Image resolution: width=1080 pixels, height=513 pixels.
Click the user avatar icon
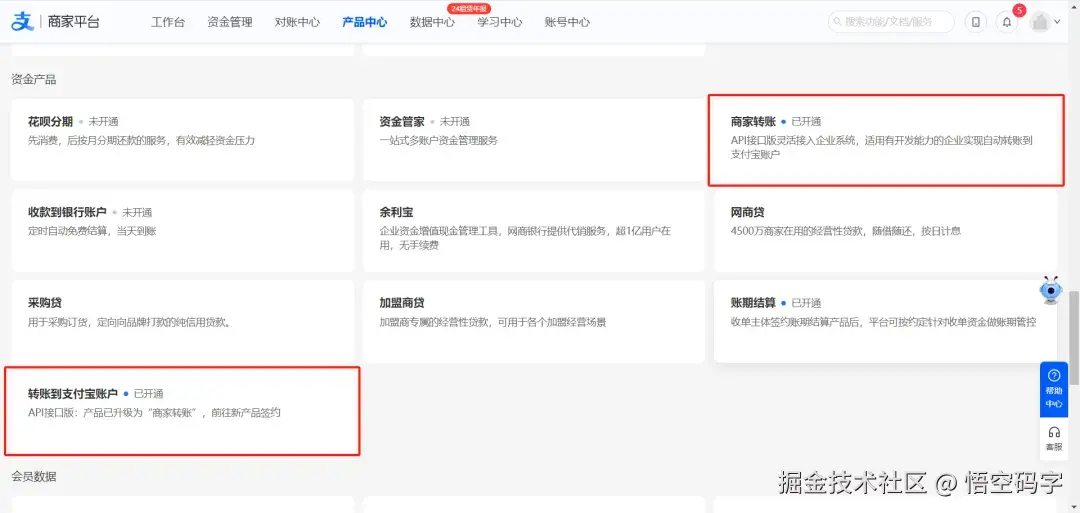click(1039, 22)
